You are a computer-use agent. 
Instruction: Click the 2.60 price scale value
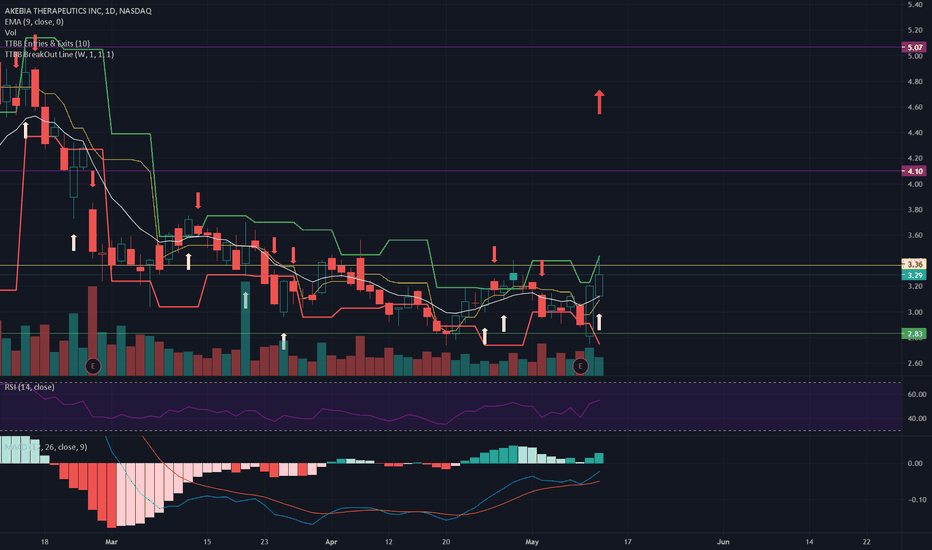pyautogui.click(x=915, y=363)
